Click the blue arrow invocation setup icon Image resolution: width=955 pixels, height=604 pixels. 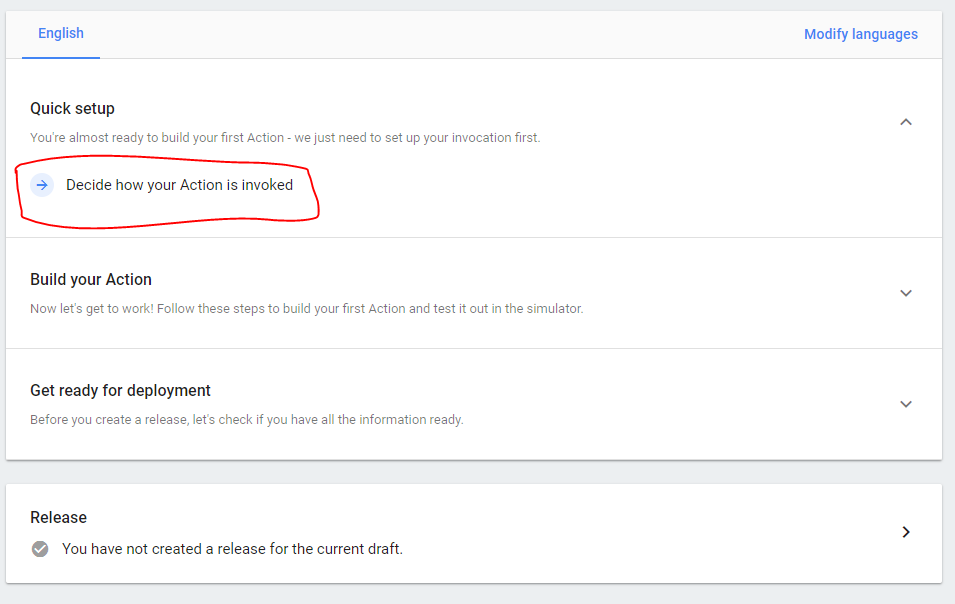(x=41, y=184)
